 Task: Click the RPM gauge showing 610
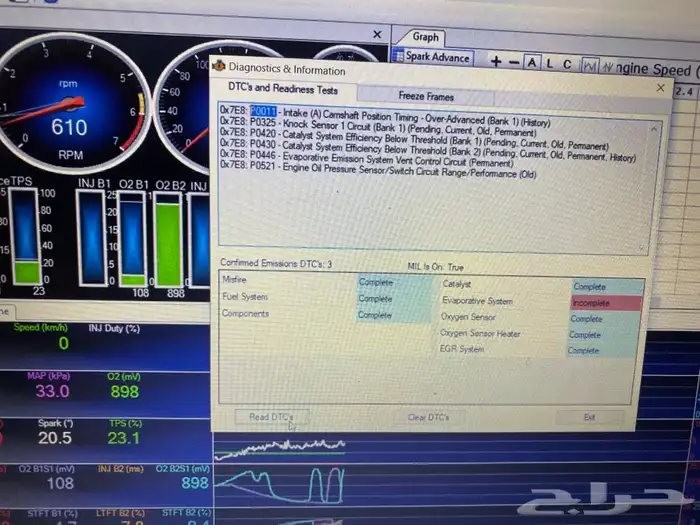click(69, 110)
